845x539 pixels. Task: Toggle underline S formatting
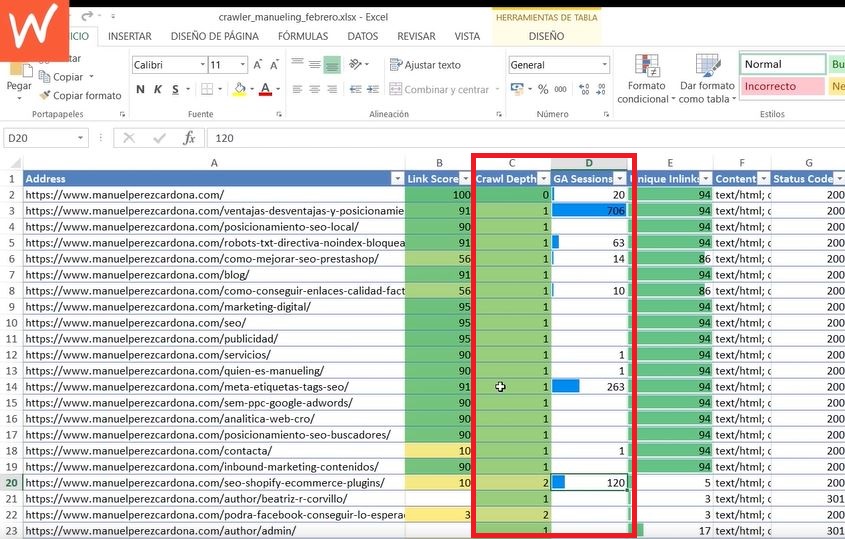173,90
